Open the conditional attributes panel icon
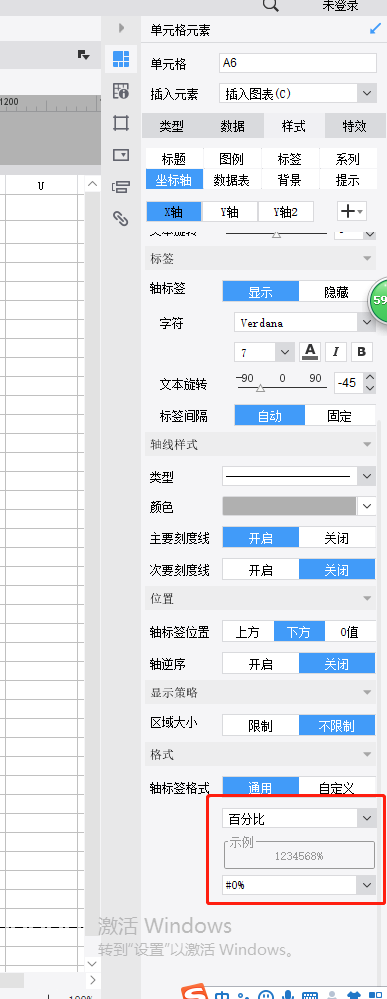387x999 pixels. pos(121,187)
